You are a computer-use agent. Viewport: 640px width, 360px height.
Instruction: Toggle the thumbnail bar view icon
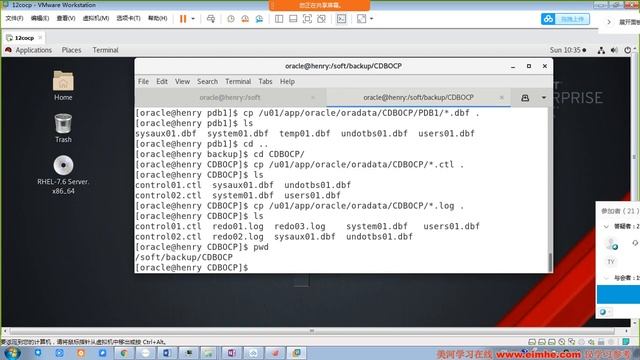293,19
